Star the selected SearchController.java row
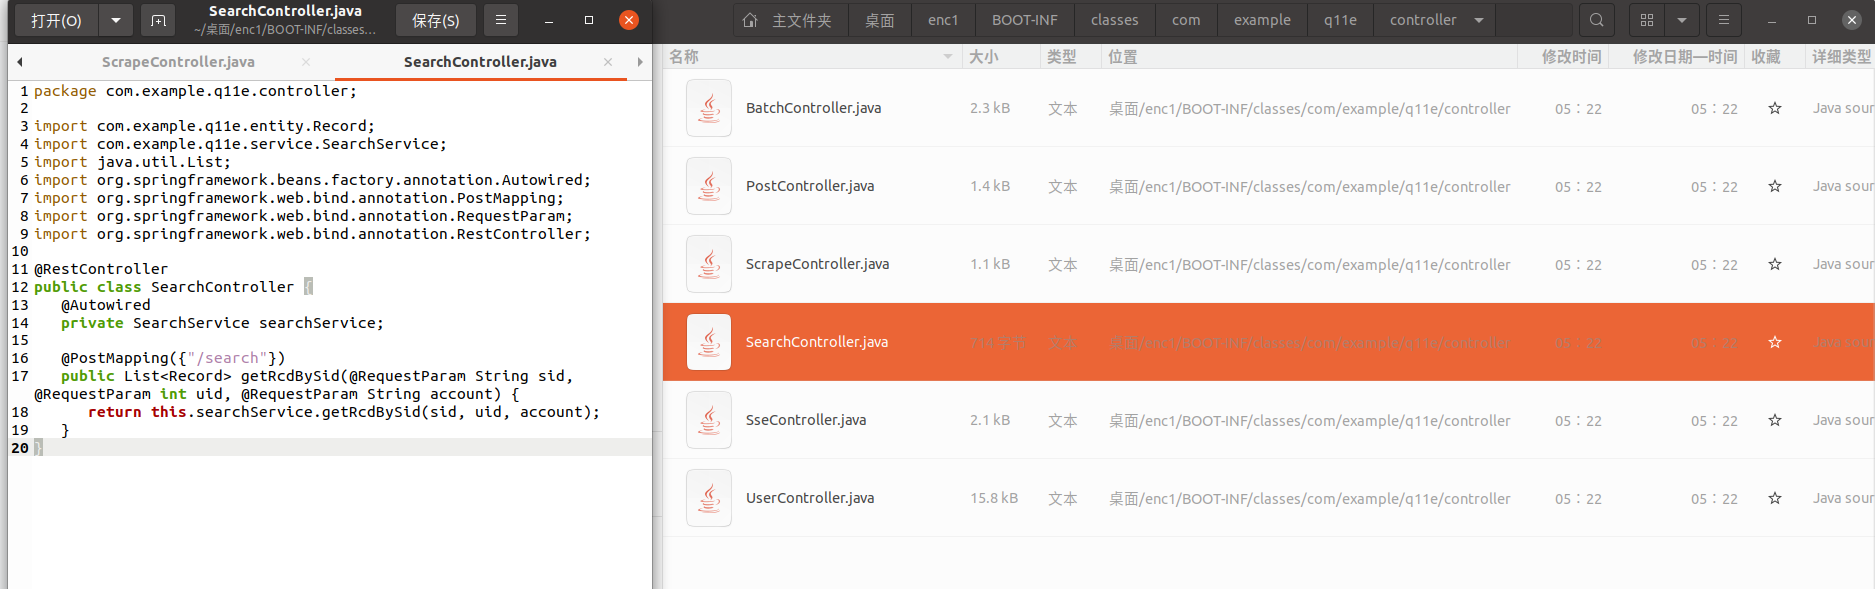 click(1775, 342)
